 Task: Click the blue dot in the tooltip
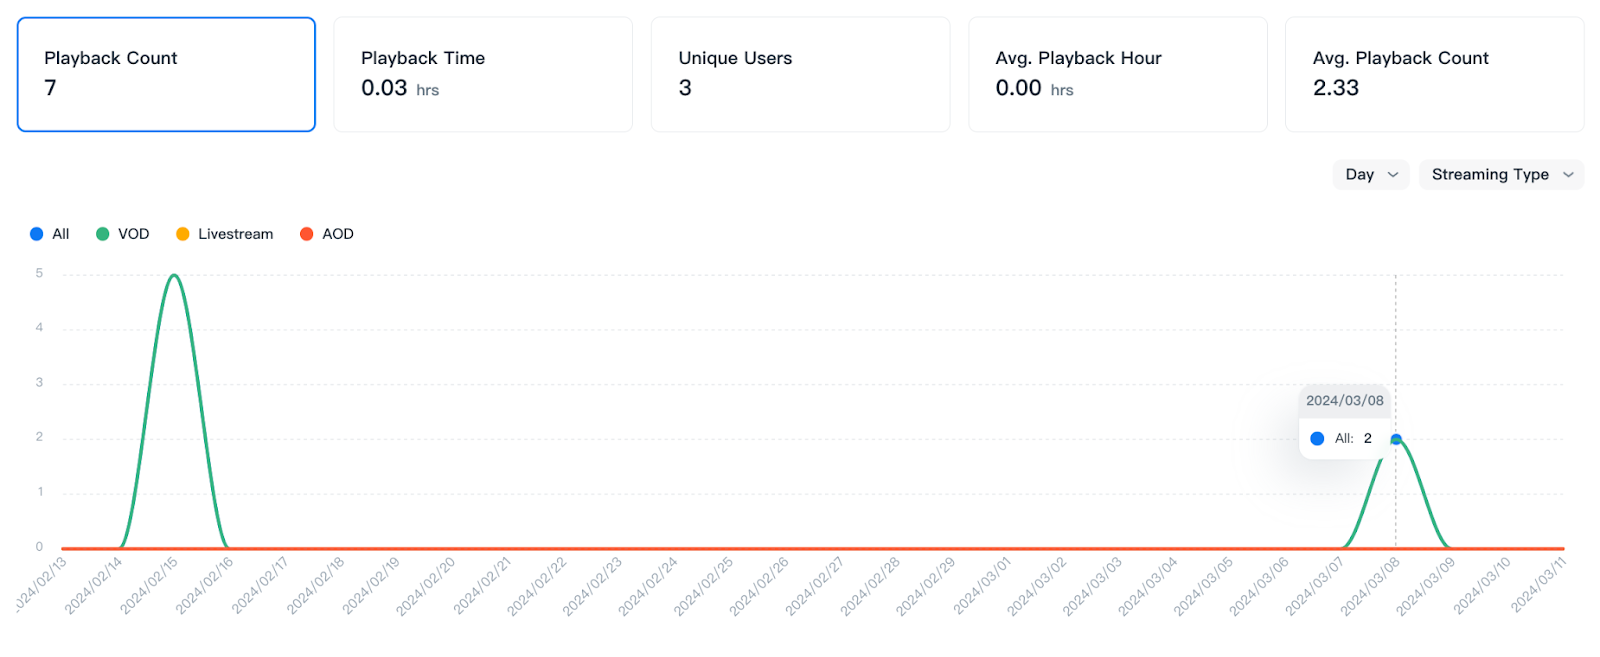pyautogui.click(x=1317, y=438)
